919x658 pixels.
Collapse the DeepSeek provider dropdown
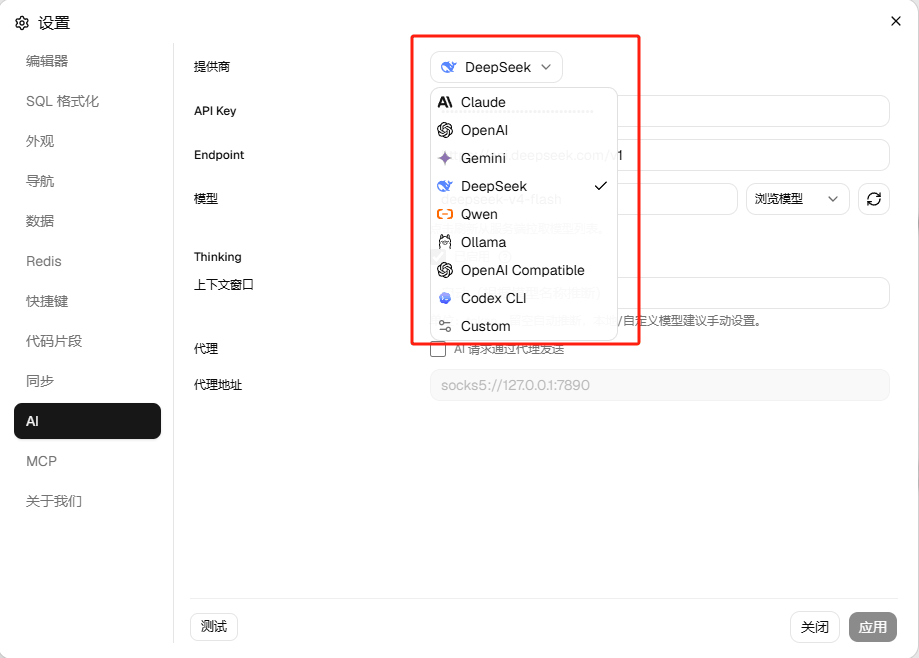pos(496,67)
